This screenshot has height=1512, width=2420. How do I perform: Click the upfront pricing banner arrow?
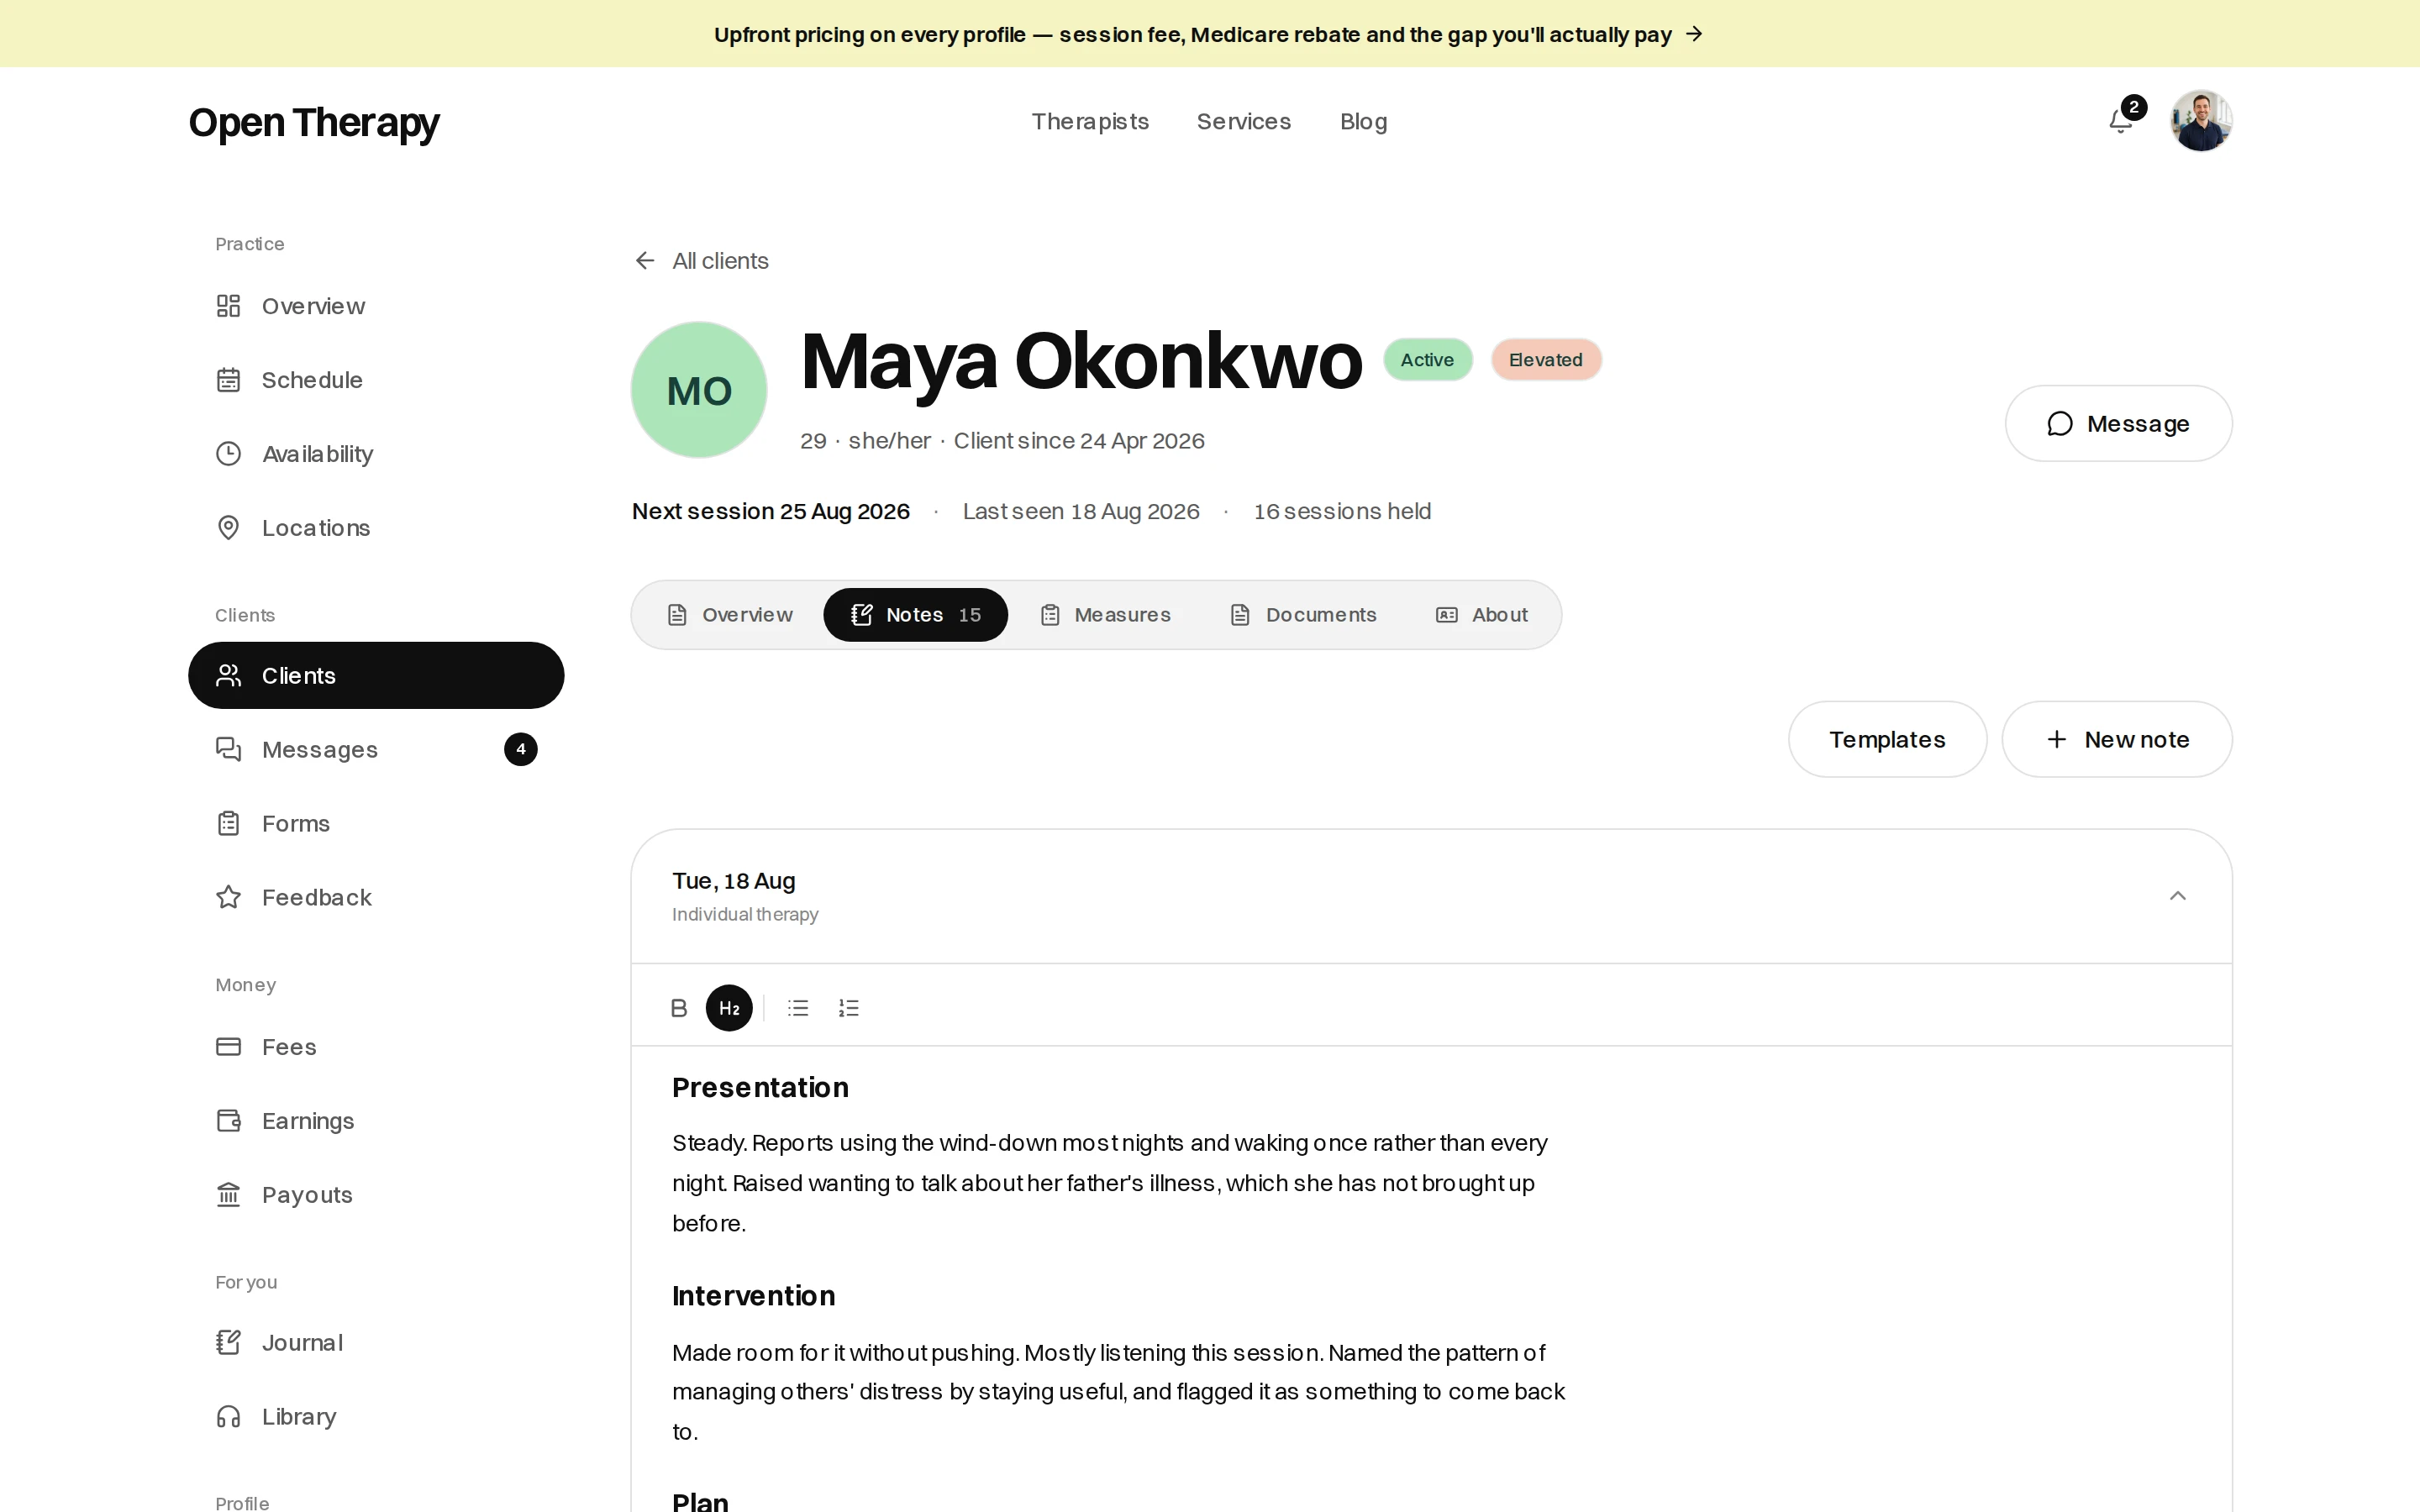point(1694,34)
